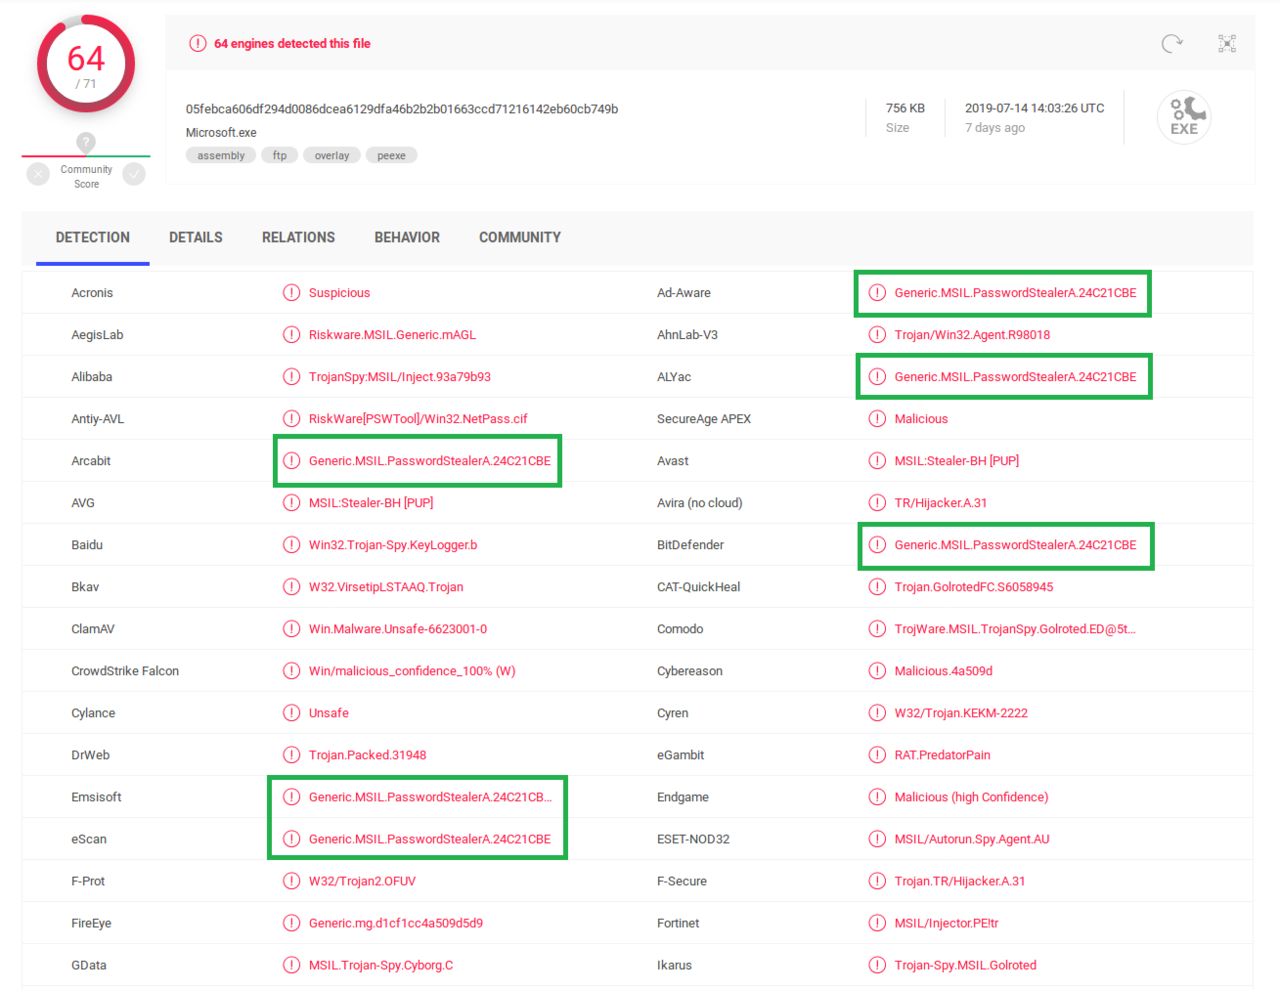The height and width of the screenshot is (990, 1280).
Task: Vote the file malicious with X icon
Action: 37,173
